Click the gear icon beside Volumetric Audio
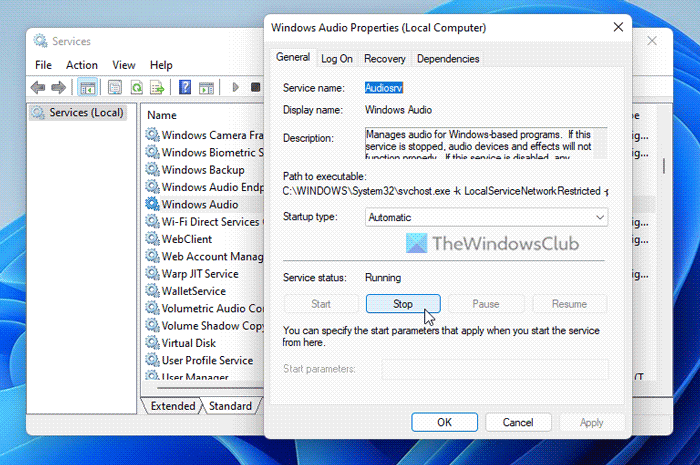 [152, 308]
